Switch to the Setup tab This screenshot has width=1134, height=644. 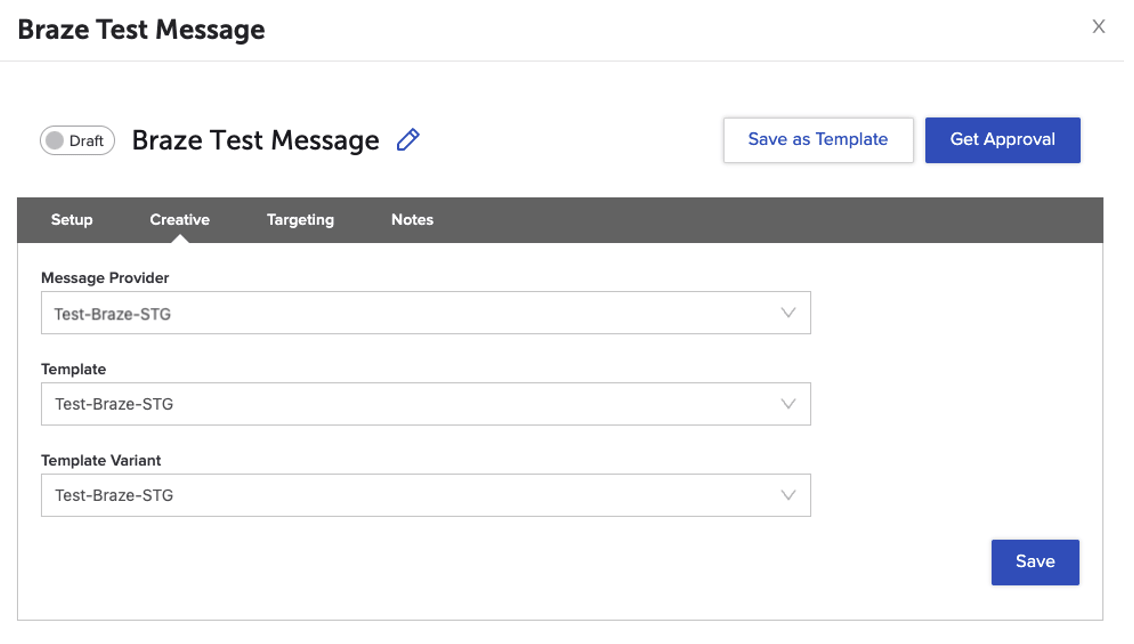tap(72, 220)
